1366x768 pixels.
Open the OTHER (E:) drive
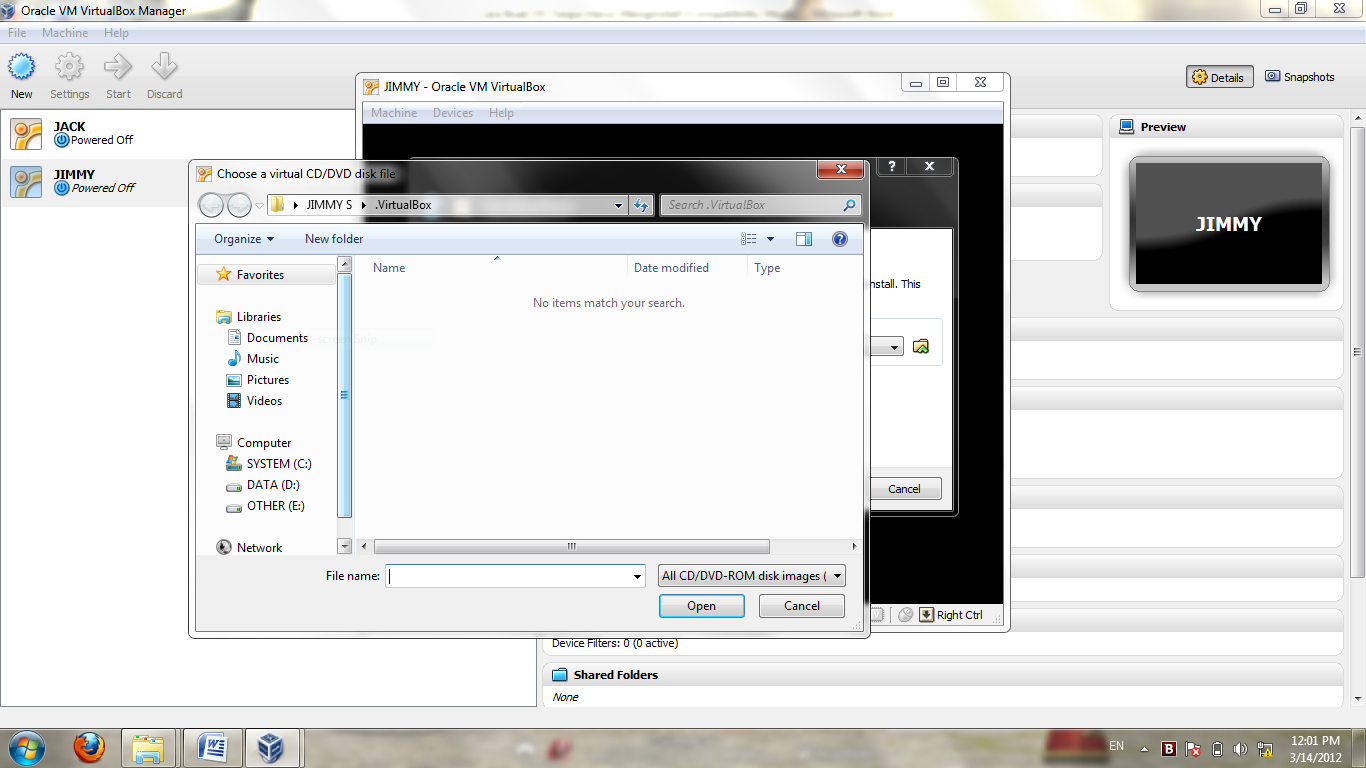pyautogui.click(x=275, y=506)
